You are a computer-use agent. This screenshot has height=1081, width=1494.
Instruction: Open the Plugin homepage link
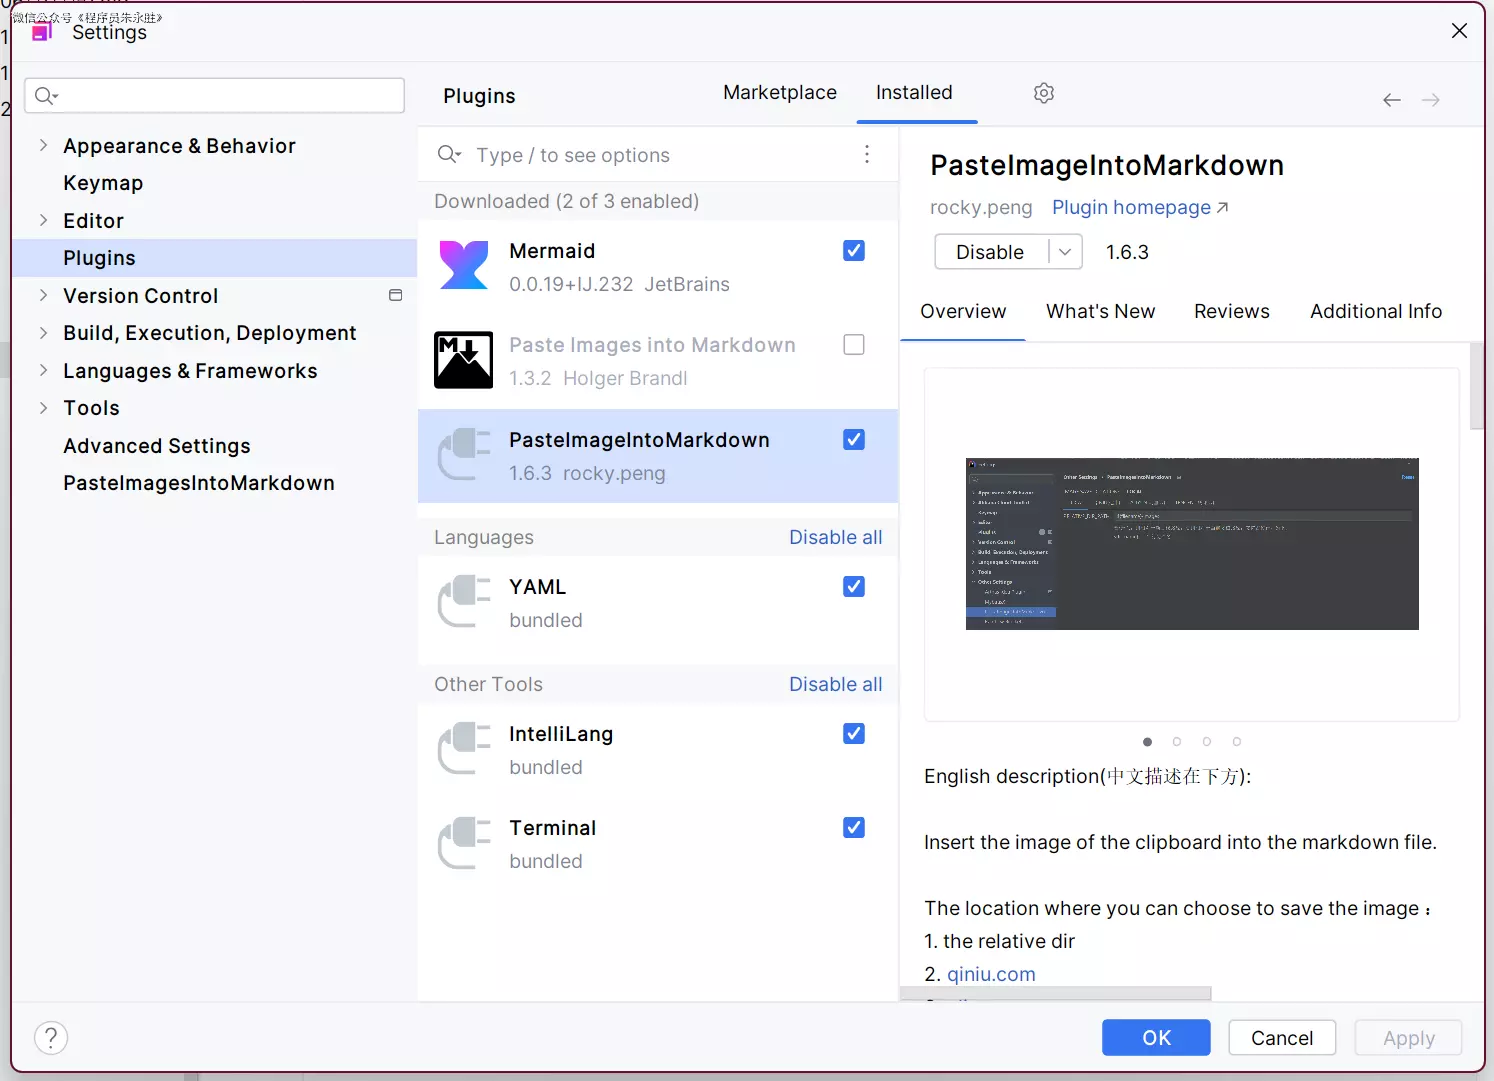pyautogui.click(x=1139, y=207)
